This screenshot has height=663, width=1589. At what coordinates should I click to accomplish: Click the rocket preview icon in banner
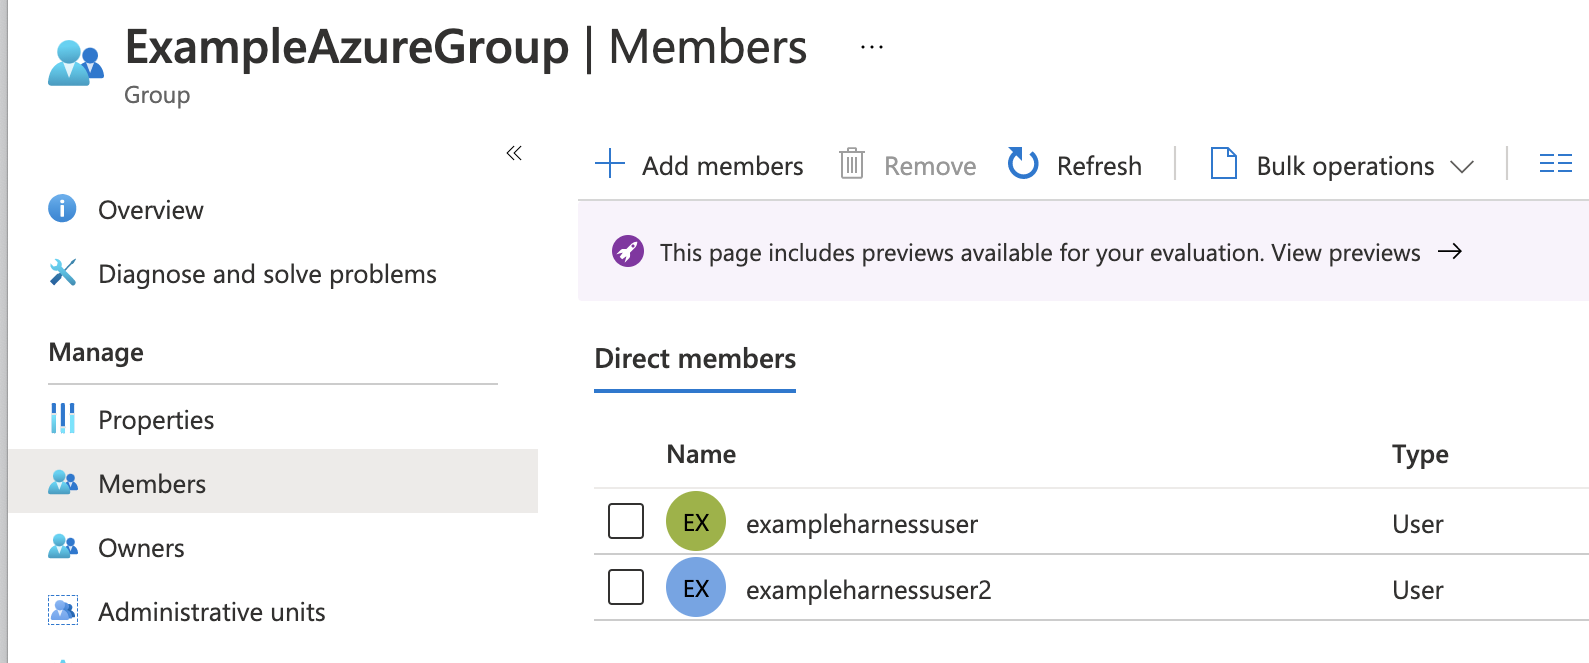point(627,251)
